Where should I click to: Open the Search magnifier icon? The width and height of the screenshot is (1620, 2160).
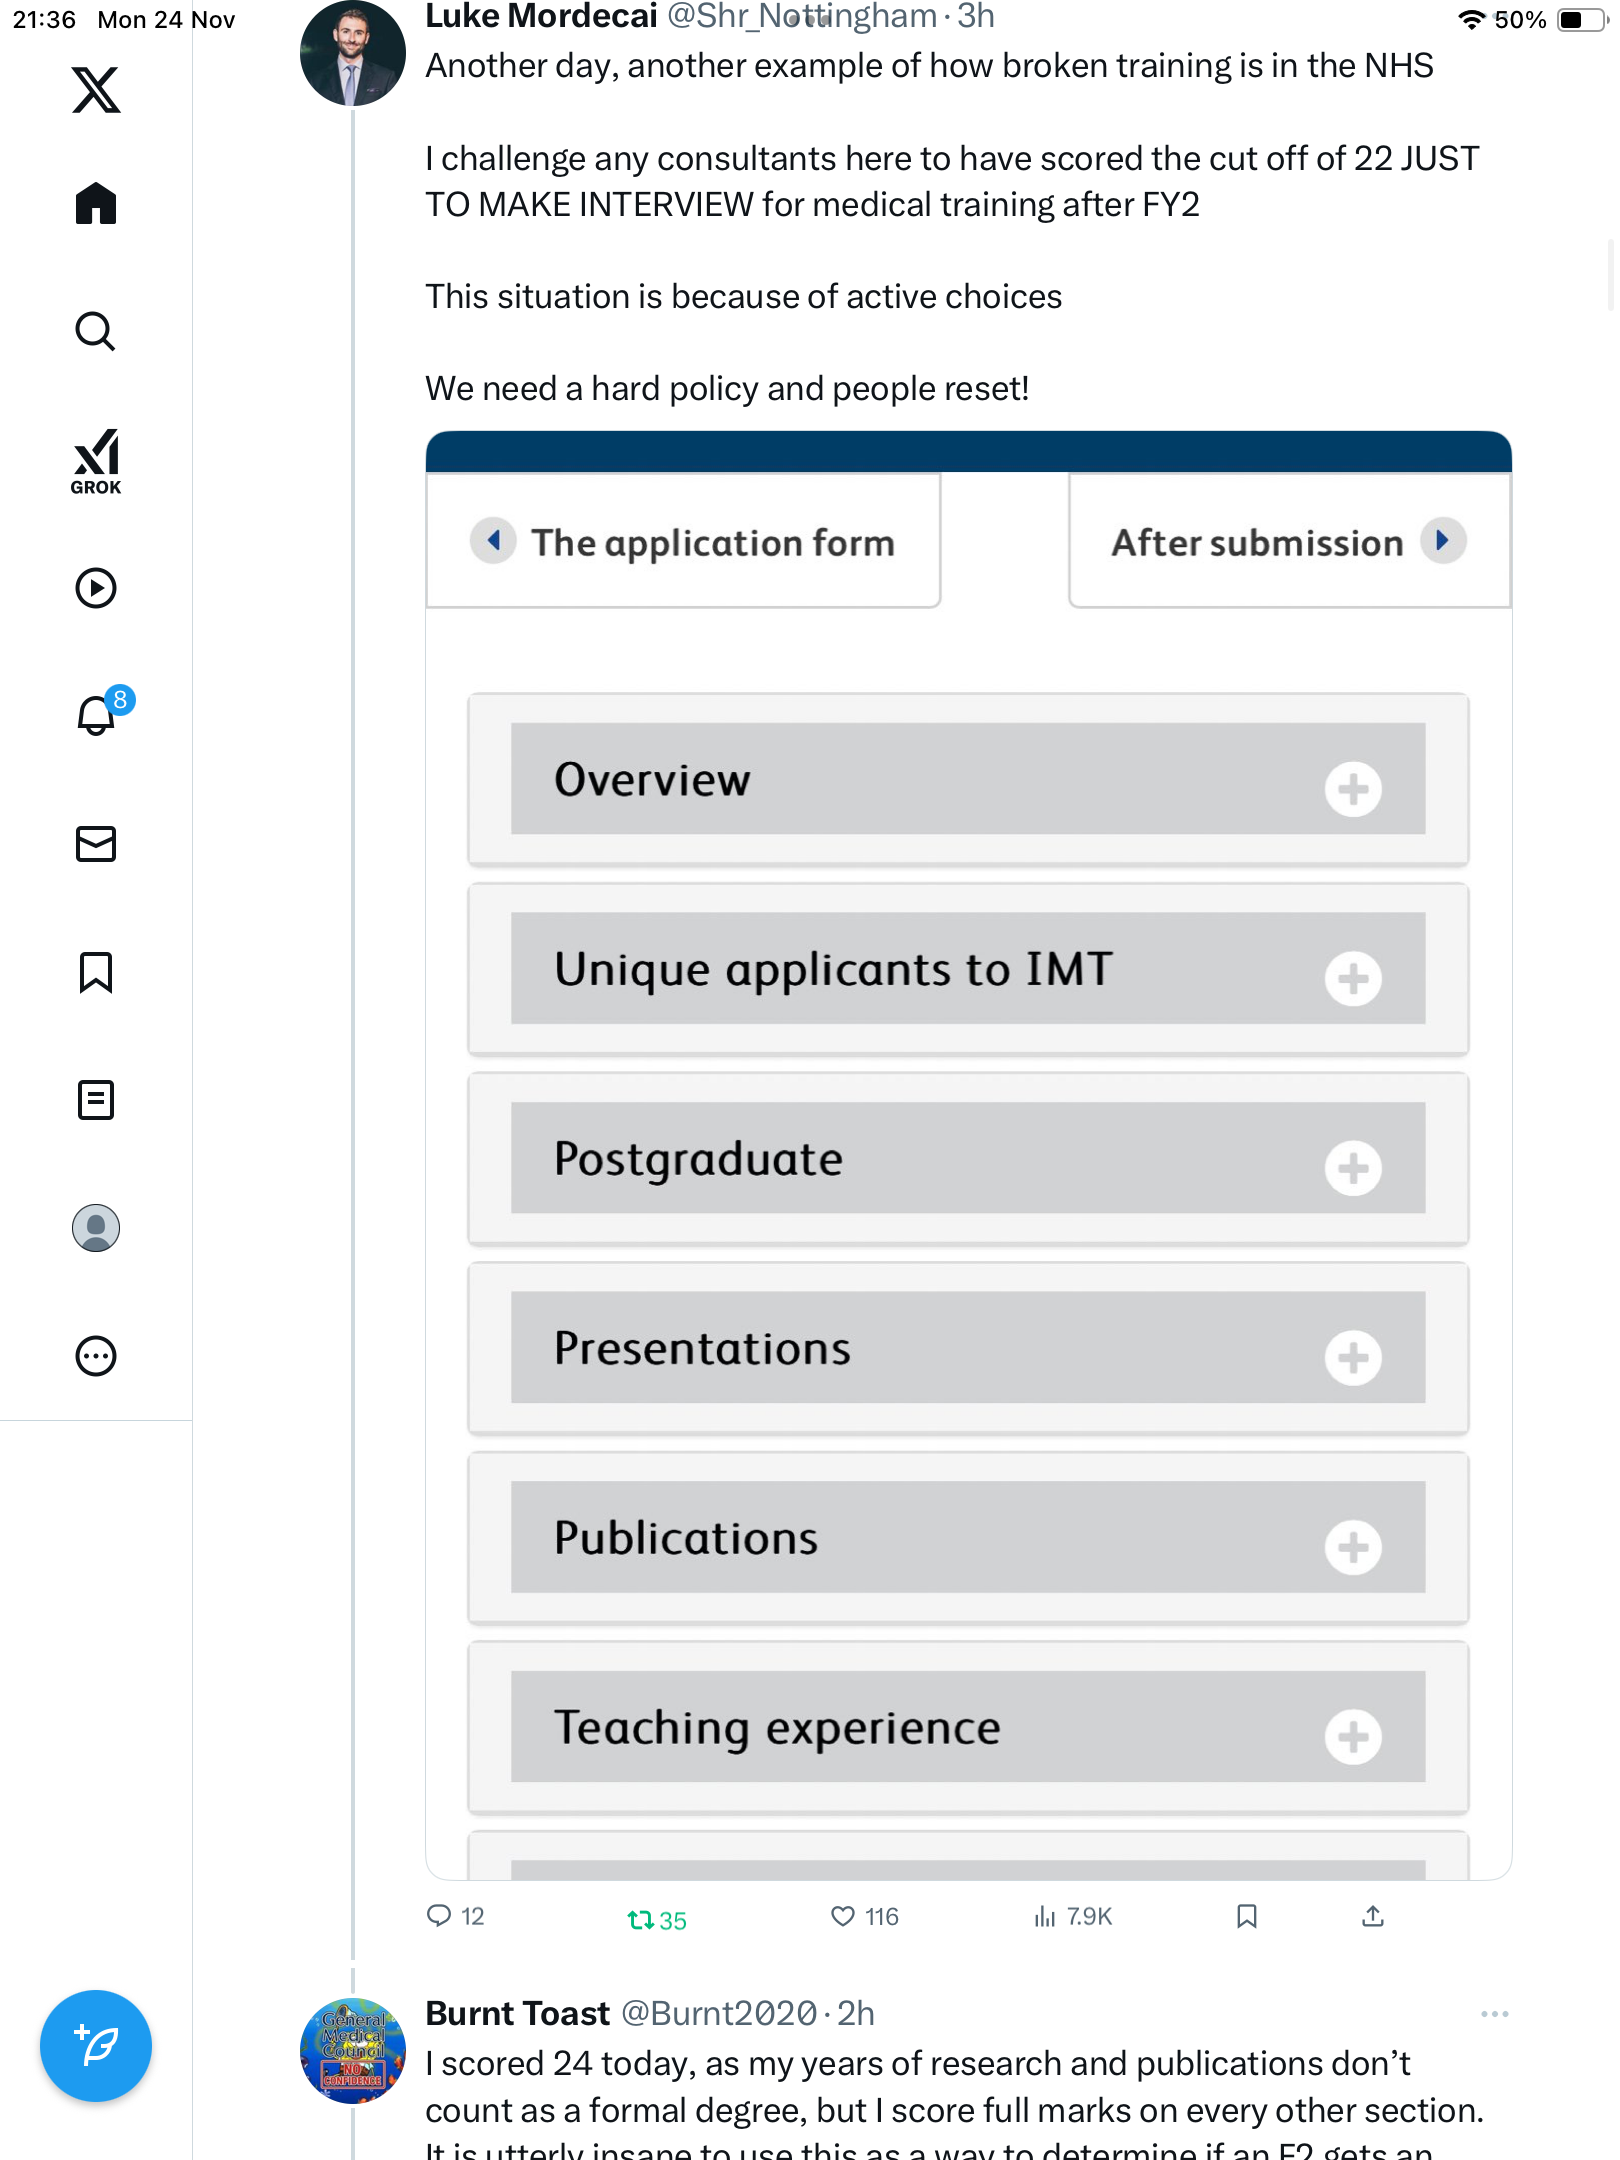pos(96,331)
